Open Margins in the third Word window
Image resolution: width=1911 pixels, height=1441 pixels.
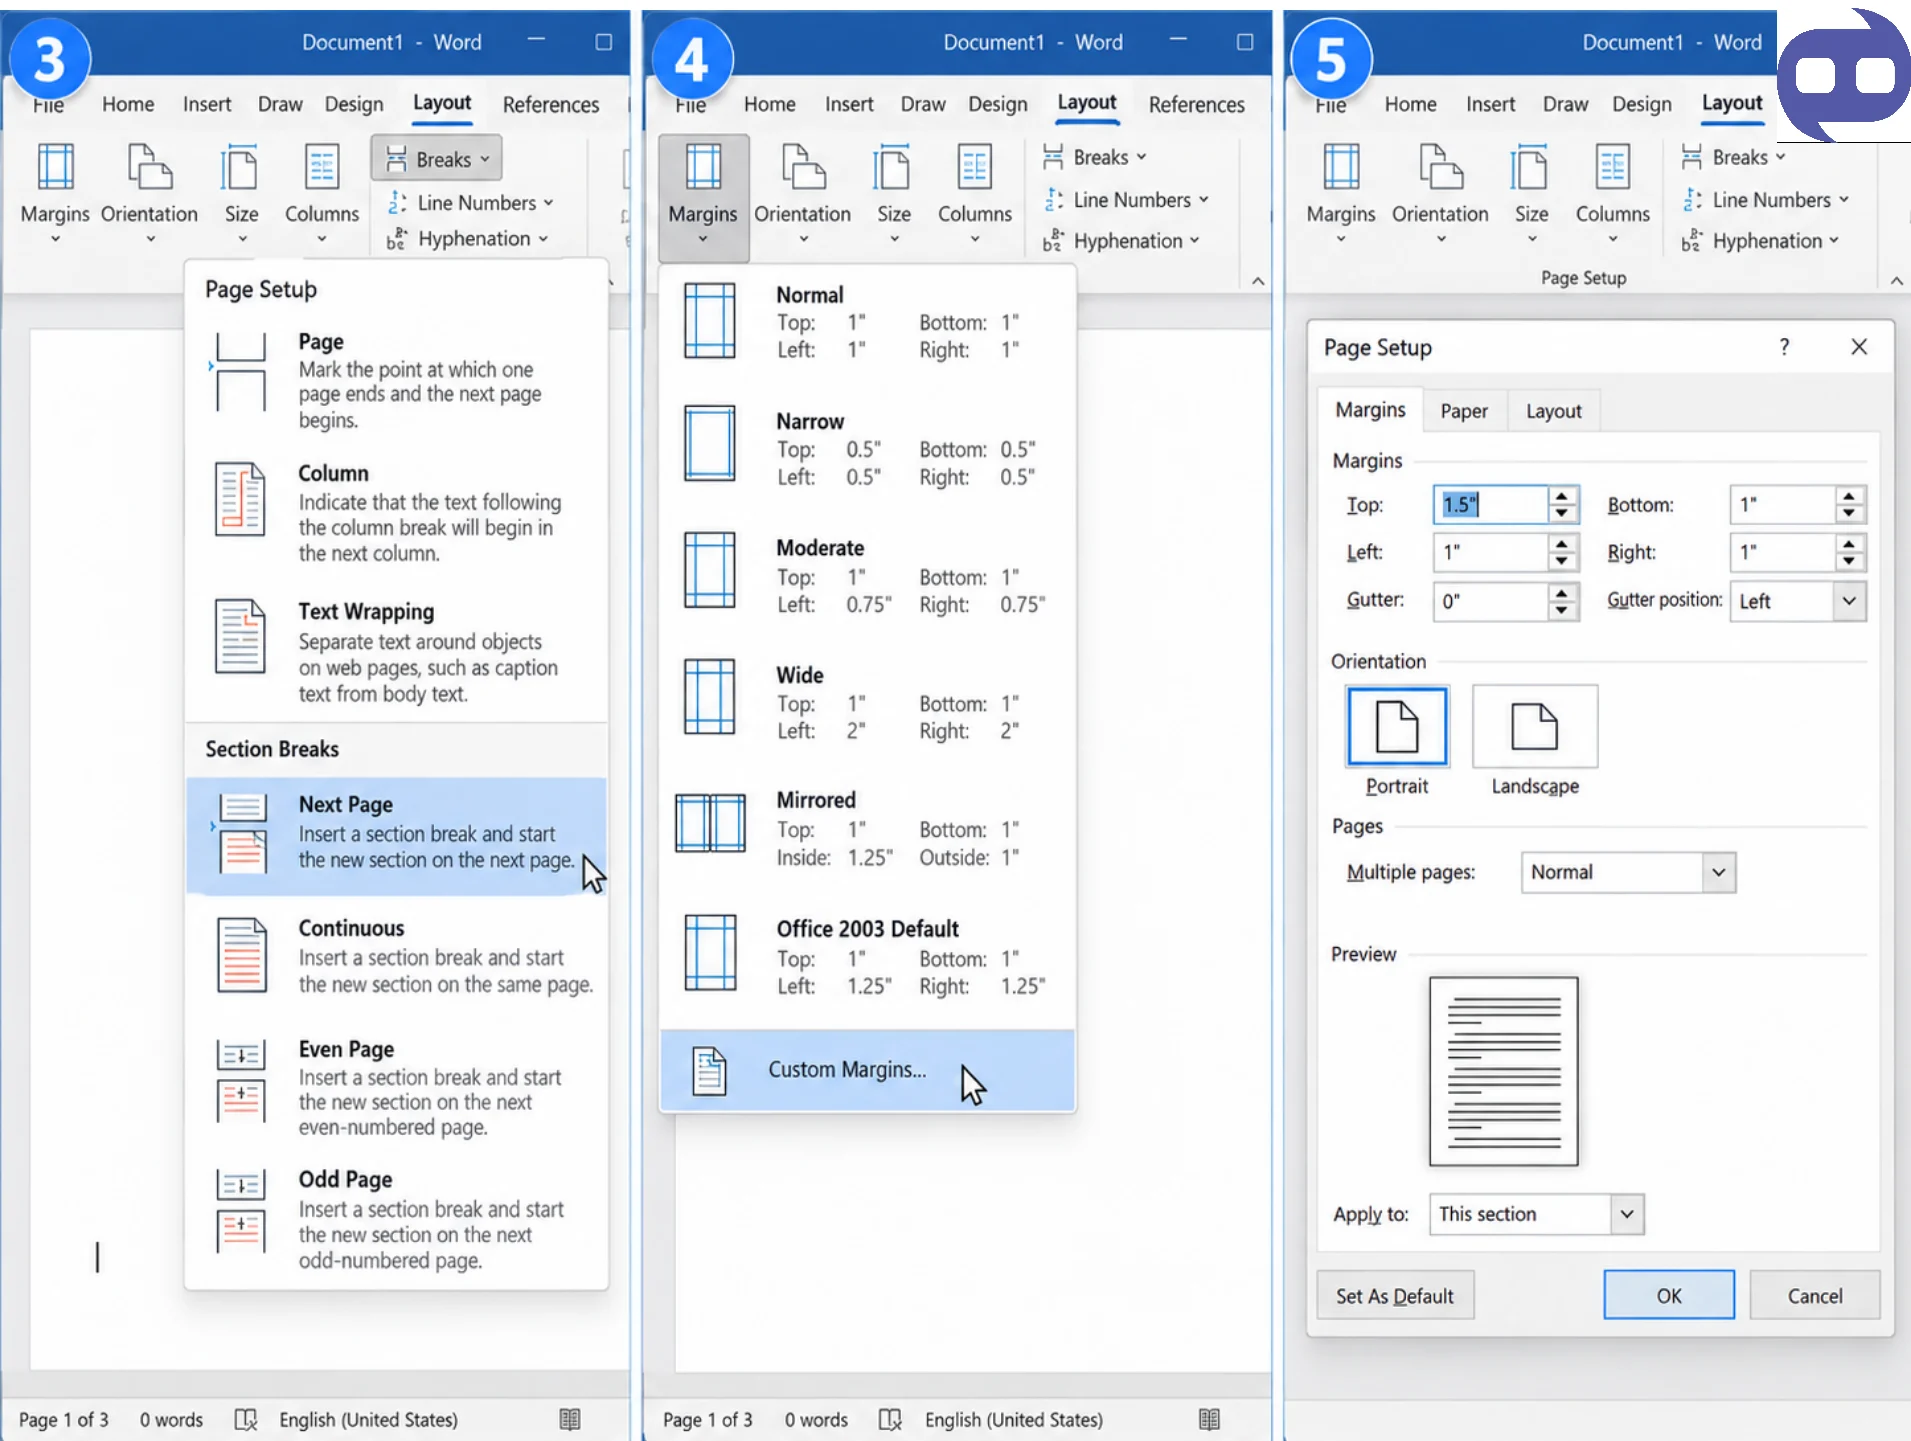tap(1340, 193)
